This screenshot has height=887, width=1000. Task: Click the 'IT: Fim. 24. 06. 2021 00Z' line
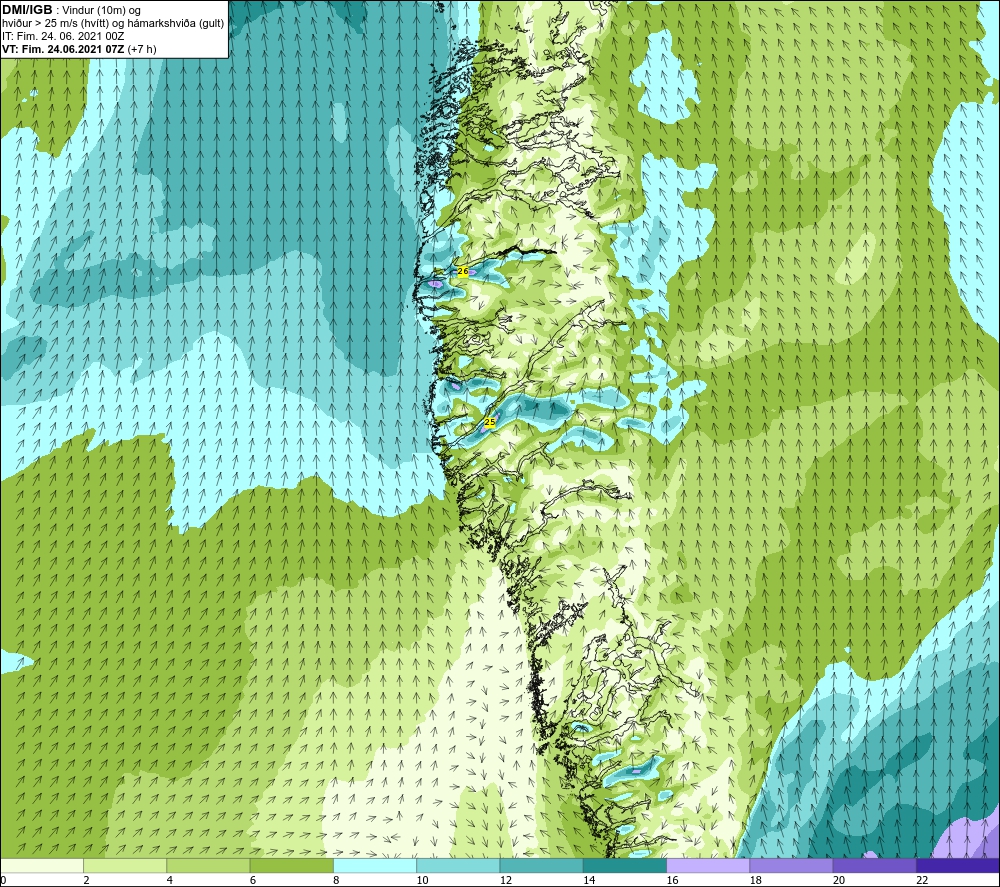[63, 36]
